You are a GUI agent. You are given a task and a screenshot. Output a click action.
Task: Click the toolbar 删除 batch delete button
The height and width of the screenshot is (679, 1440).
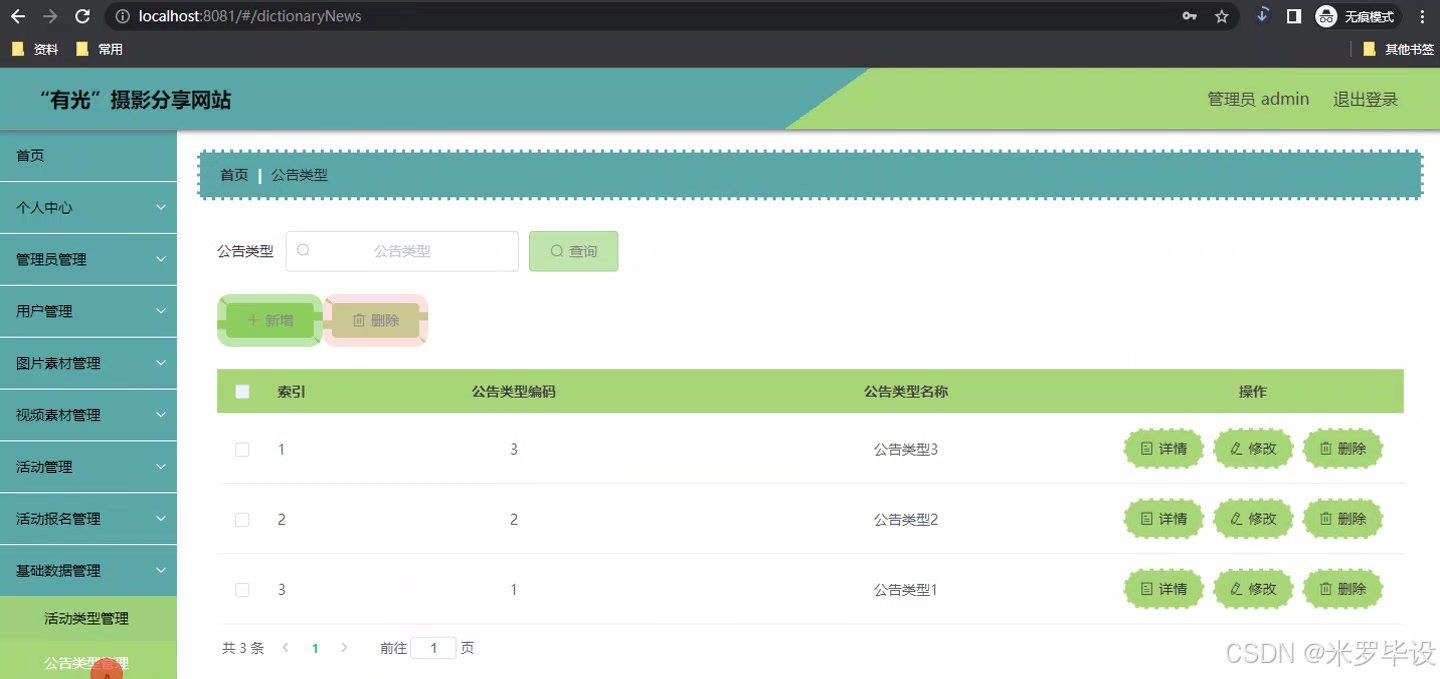point(376,320)
